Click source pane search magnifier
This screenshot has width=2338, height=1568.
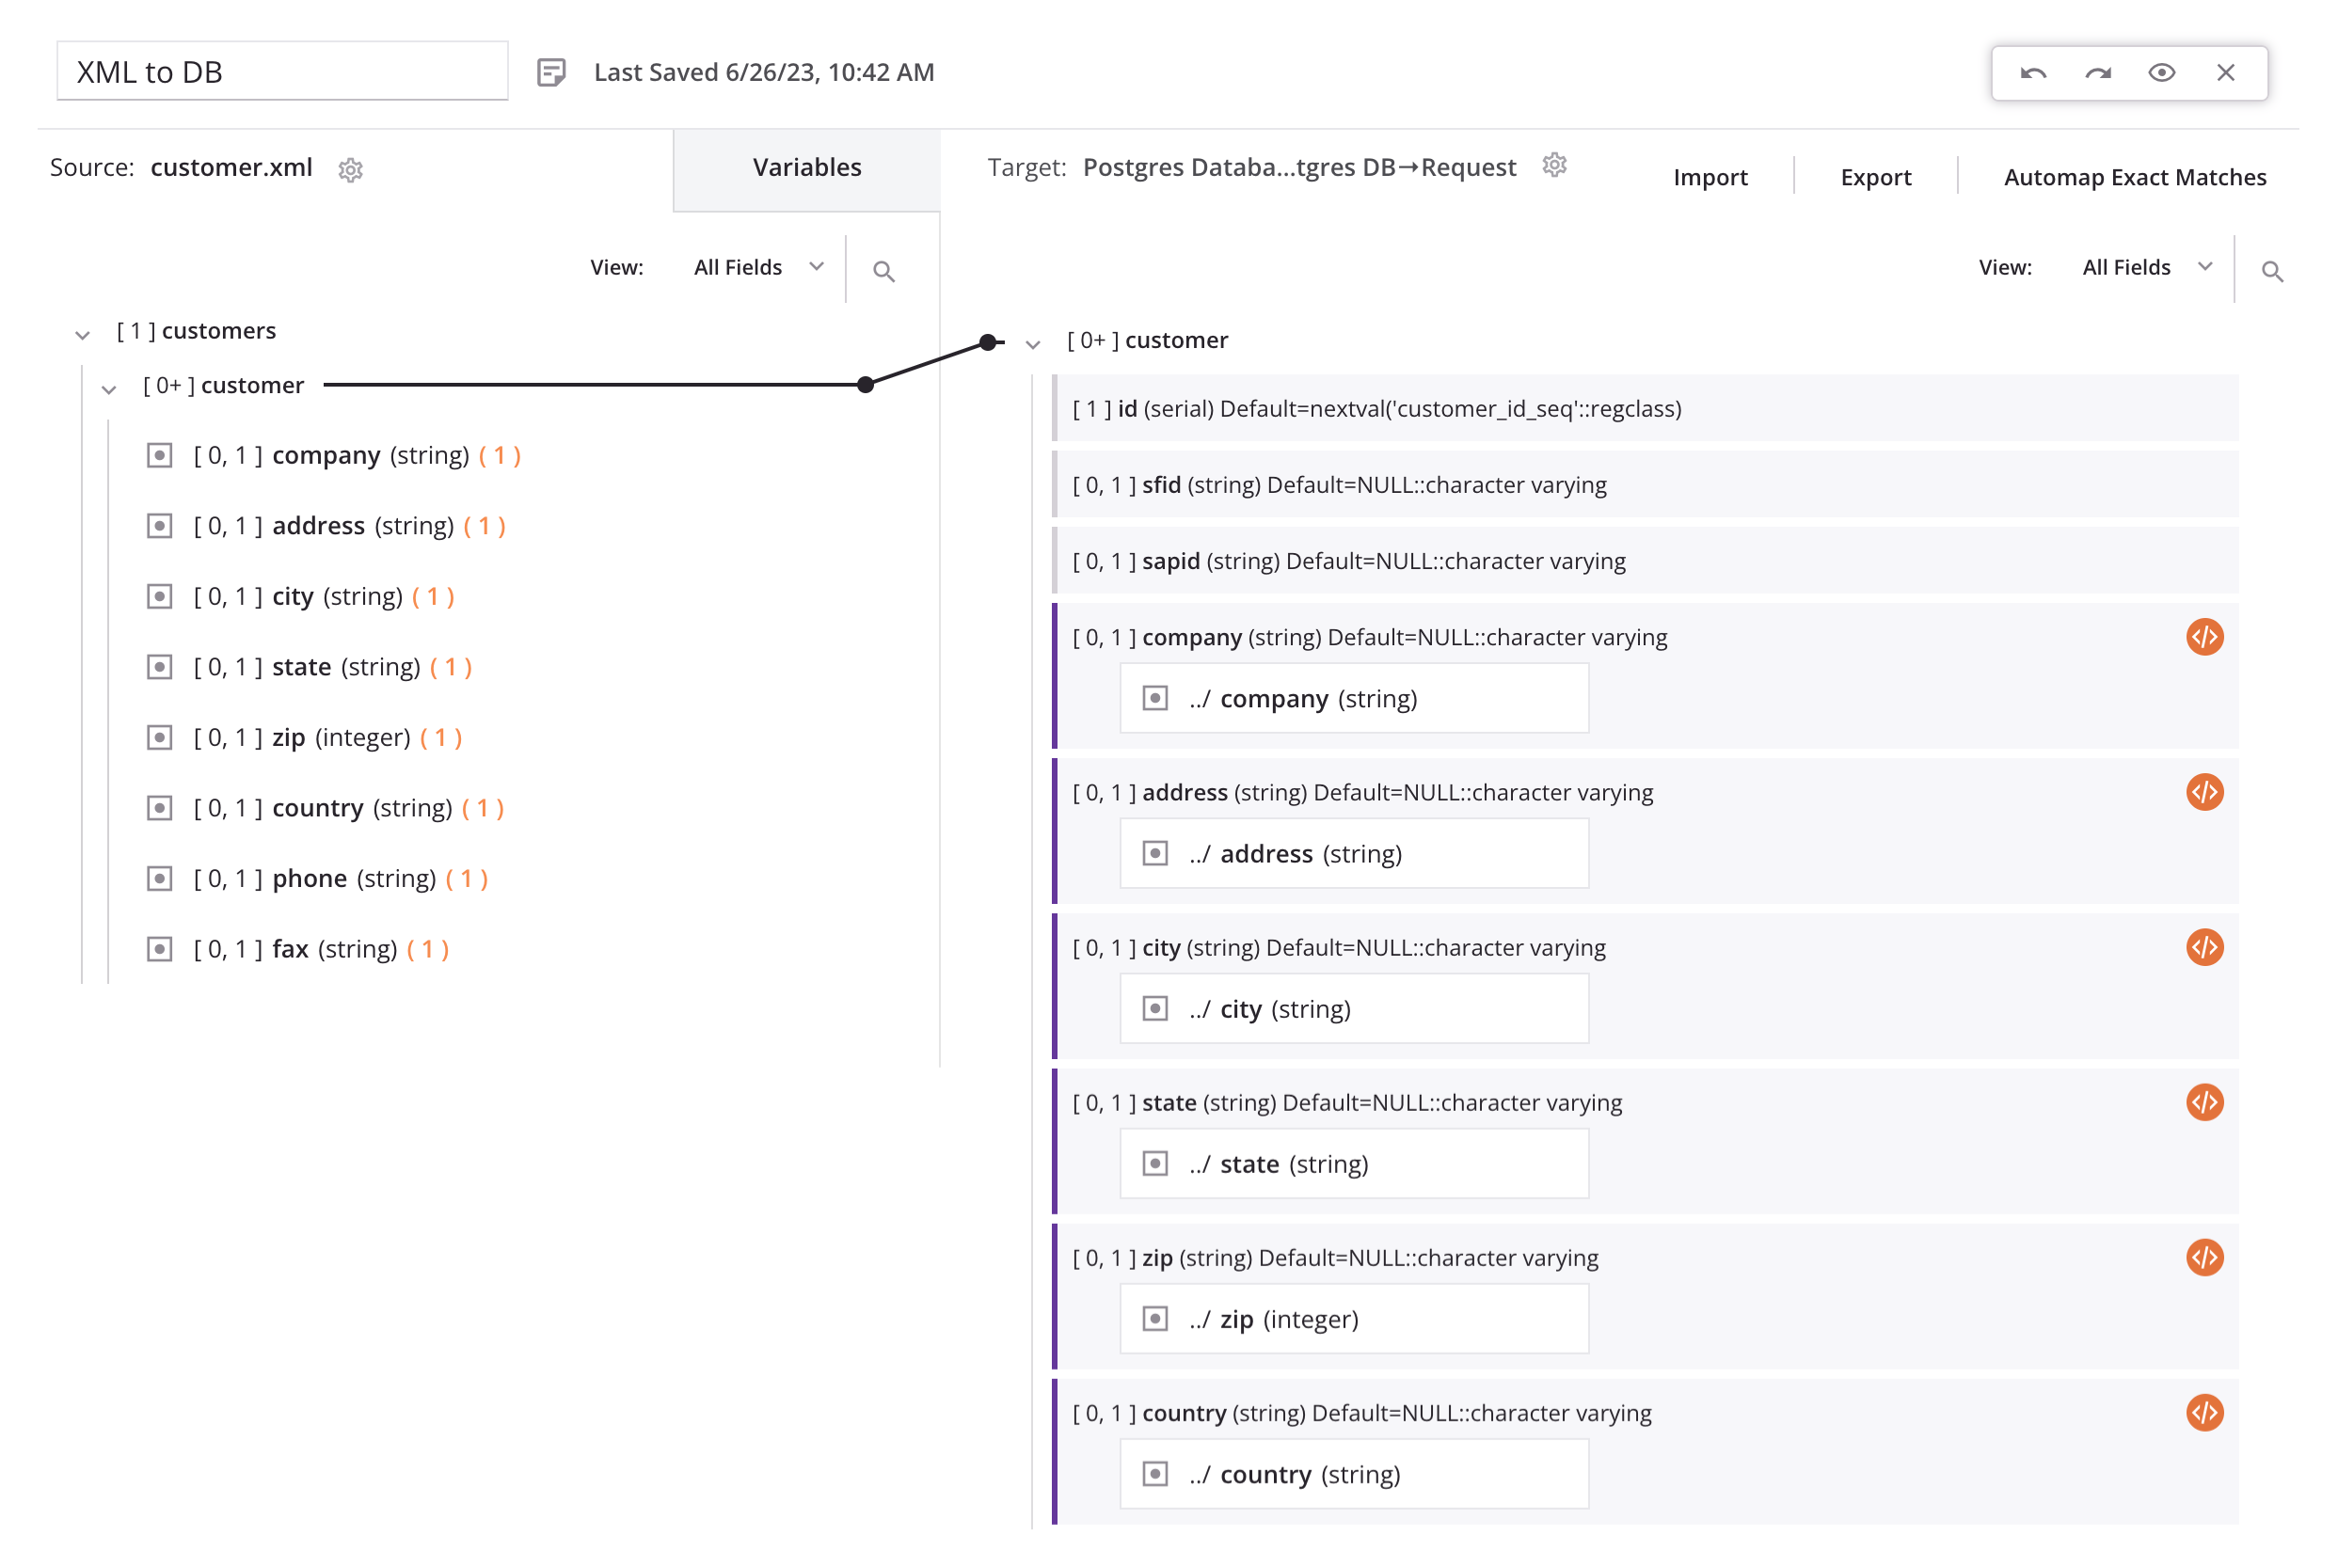883,271
